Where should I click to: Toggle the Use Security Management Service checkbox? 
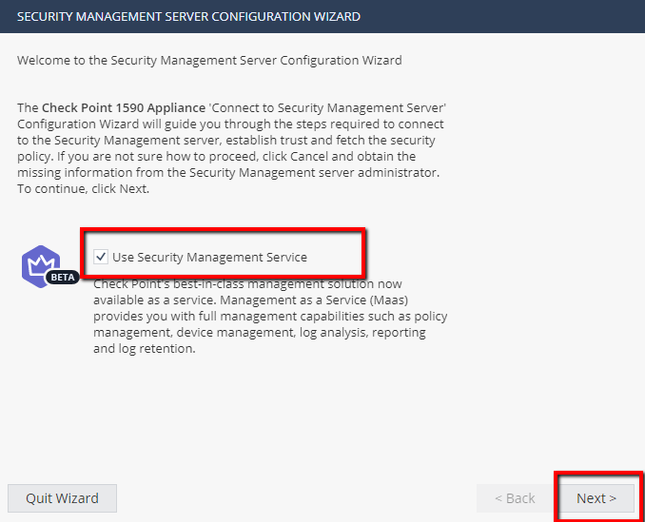coord(101,257)
